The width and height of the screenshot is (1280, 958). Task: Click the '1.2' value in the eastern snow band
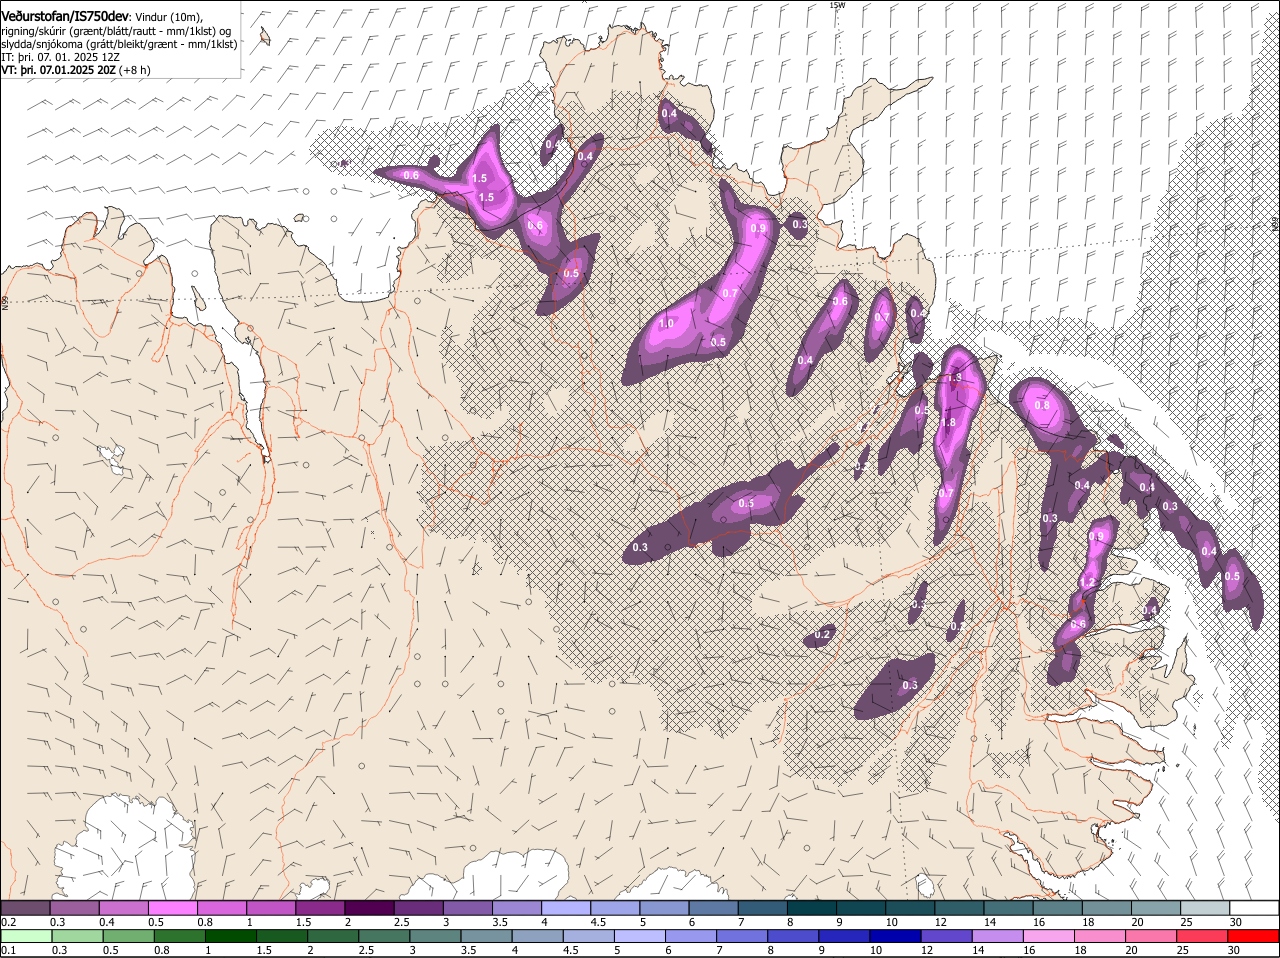tap(1089, 582)
